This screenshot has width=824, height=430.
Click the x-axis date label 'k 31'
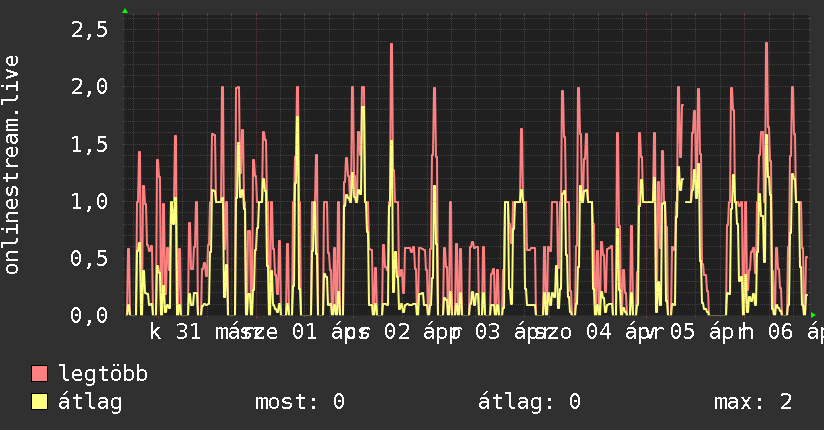pos(176,332)
